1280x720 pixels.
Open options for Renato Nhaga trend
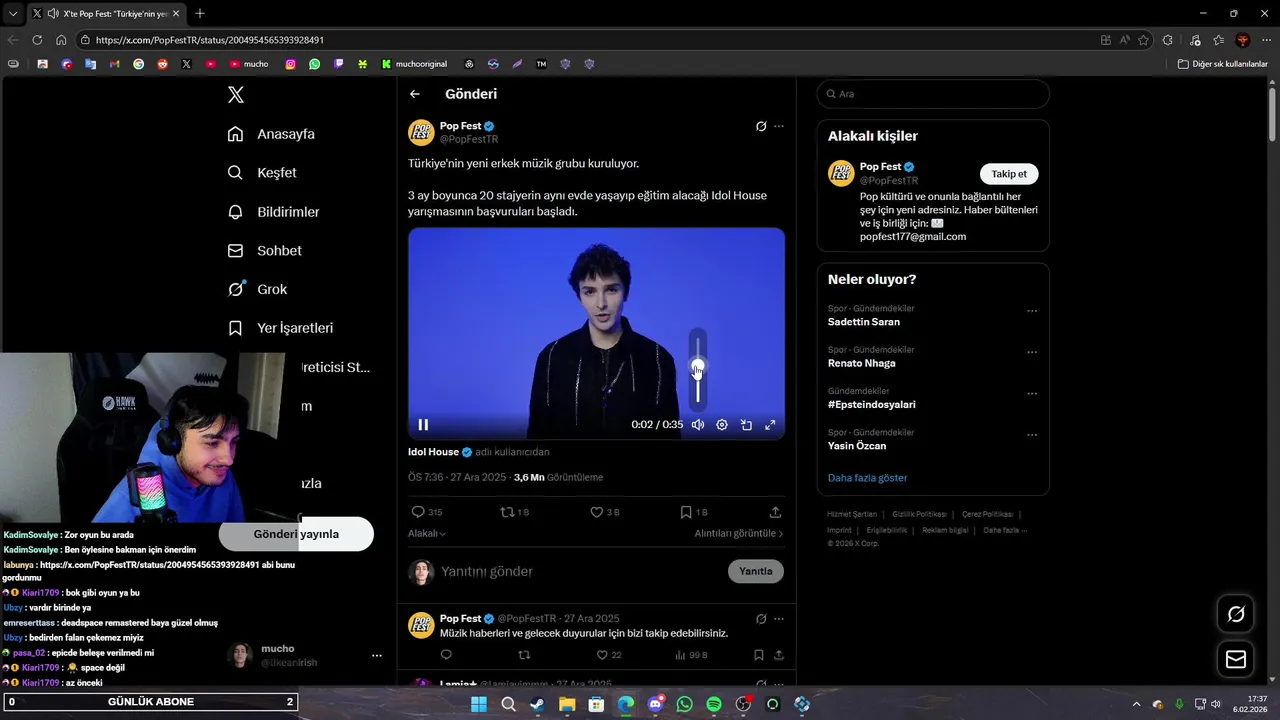(x=1032, y=353)
